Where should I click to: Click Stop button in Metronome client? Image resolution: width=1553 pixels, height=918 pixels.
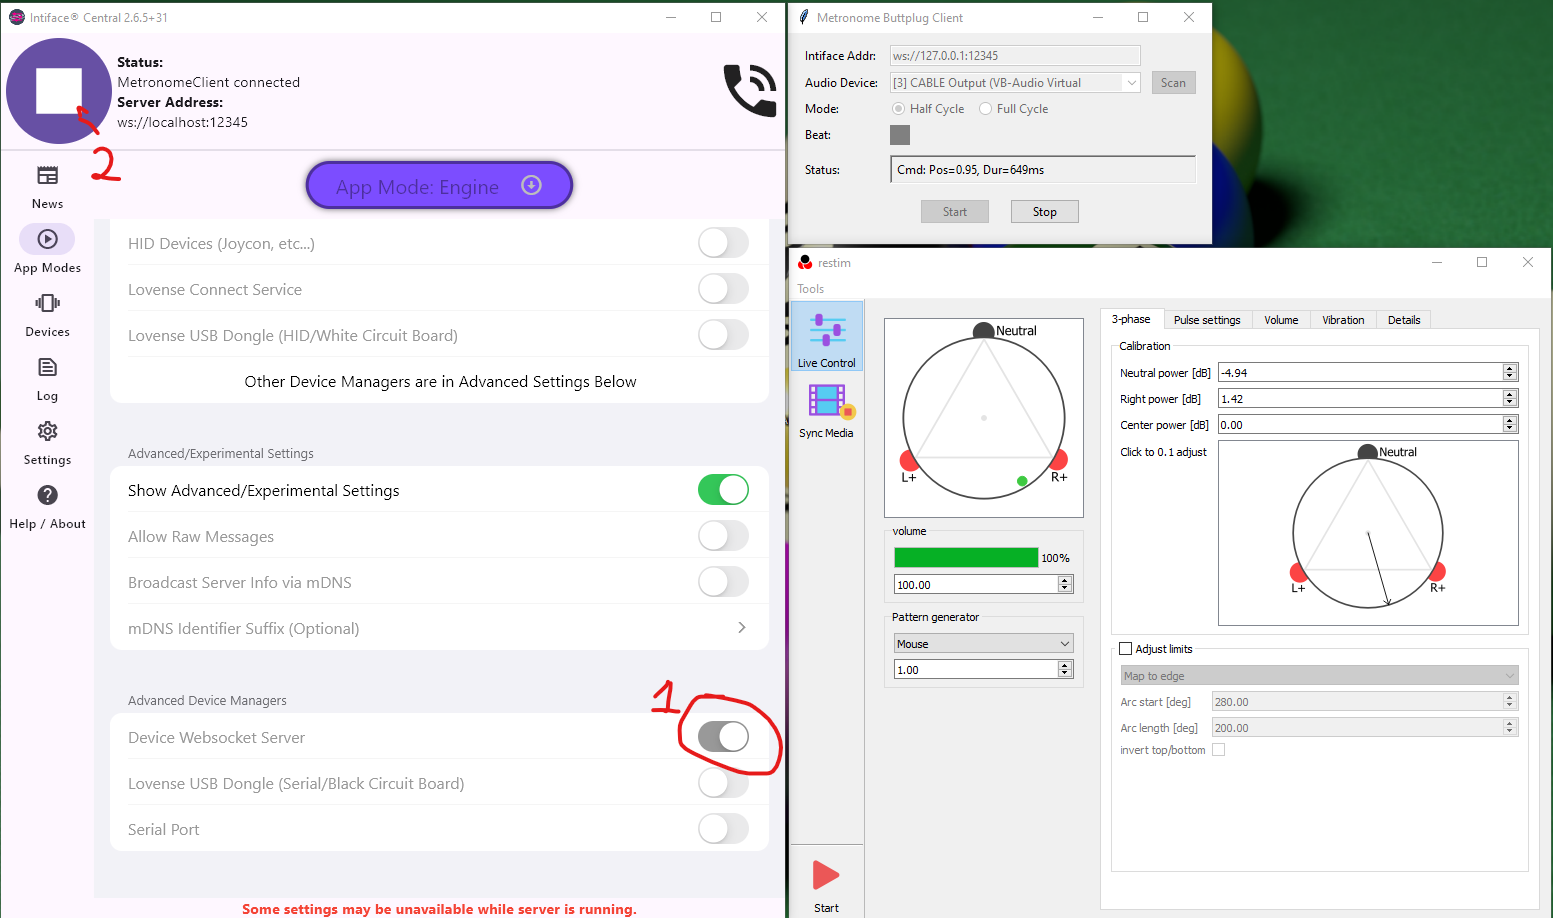click(1045, 212)
